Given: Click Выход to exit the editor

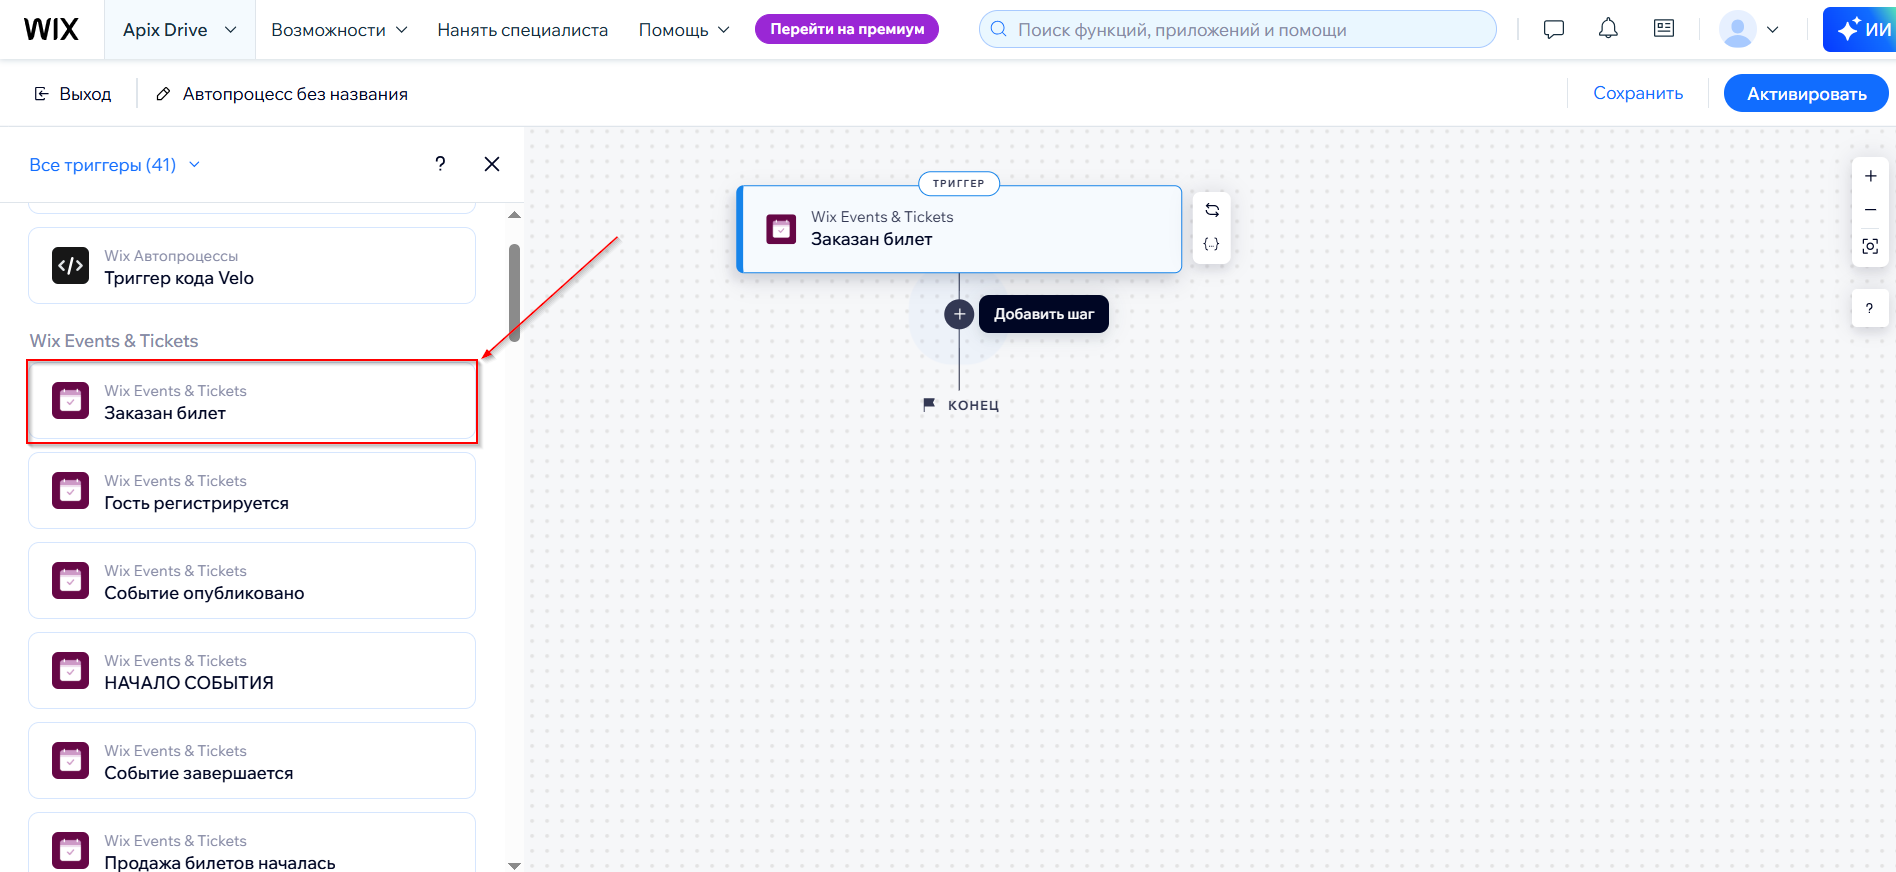Looking at the screenshot, I should (x=73, y=94).
